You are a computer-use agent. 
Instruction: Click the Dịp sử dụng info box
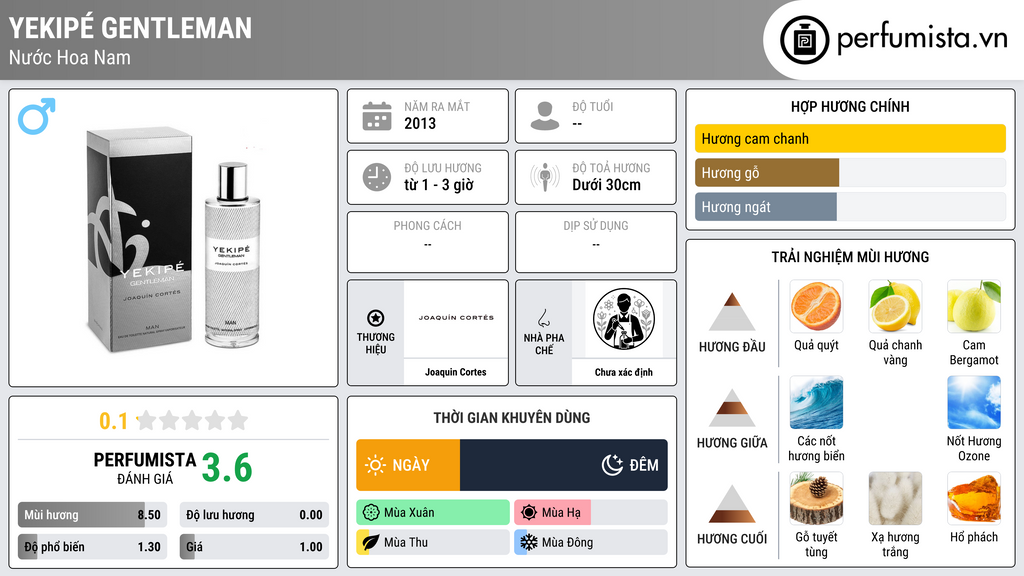coord(596,242)
